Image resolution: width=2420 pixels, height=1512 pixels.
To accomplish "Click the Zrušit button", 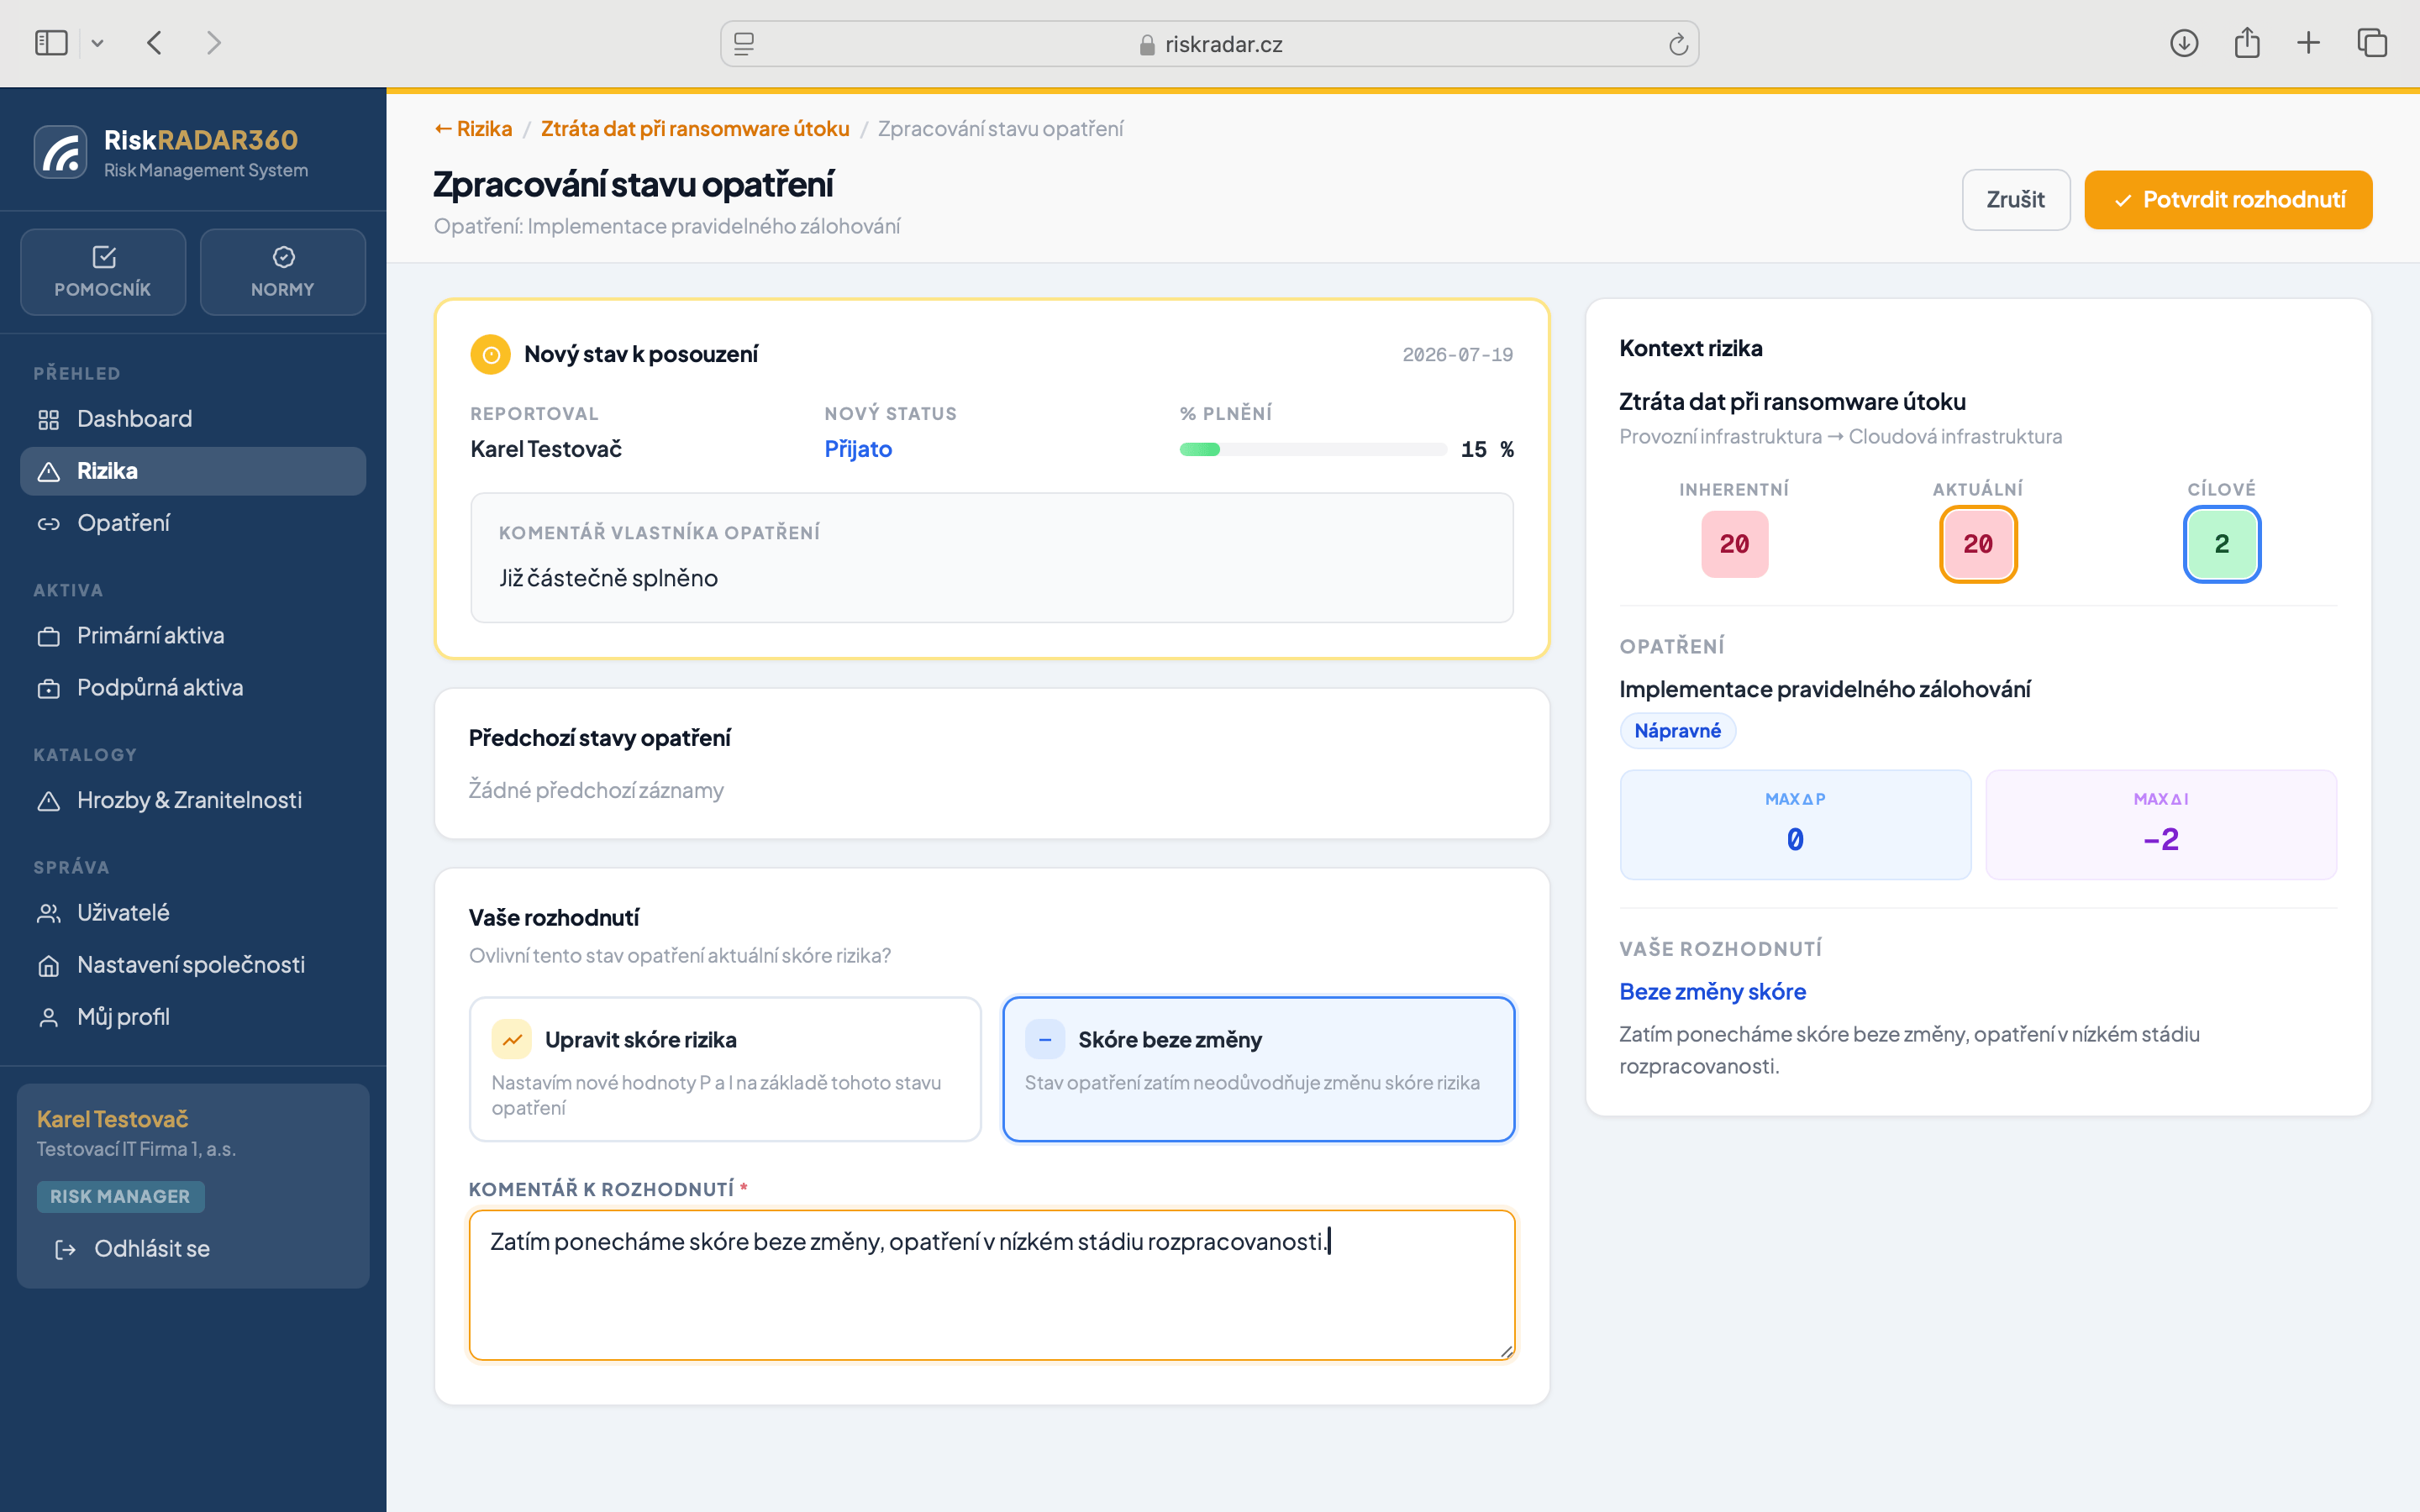I will (2016, 200).
